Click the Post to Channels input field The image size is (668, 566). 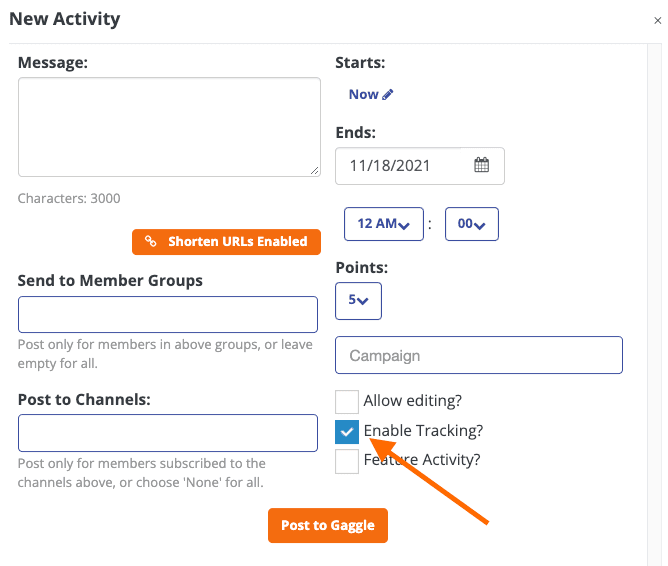[x=168, y=433]
